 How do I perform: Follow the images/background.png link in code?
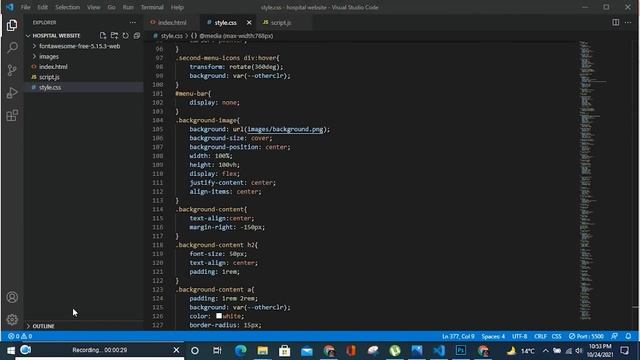tap(285, 129)
